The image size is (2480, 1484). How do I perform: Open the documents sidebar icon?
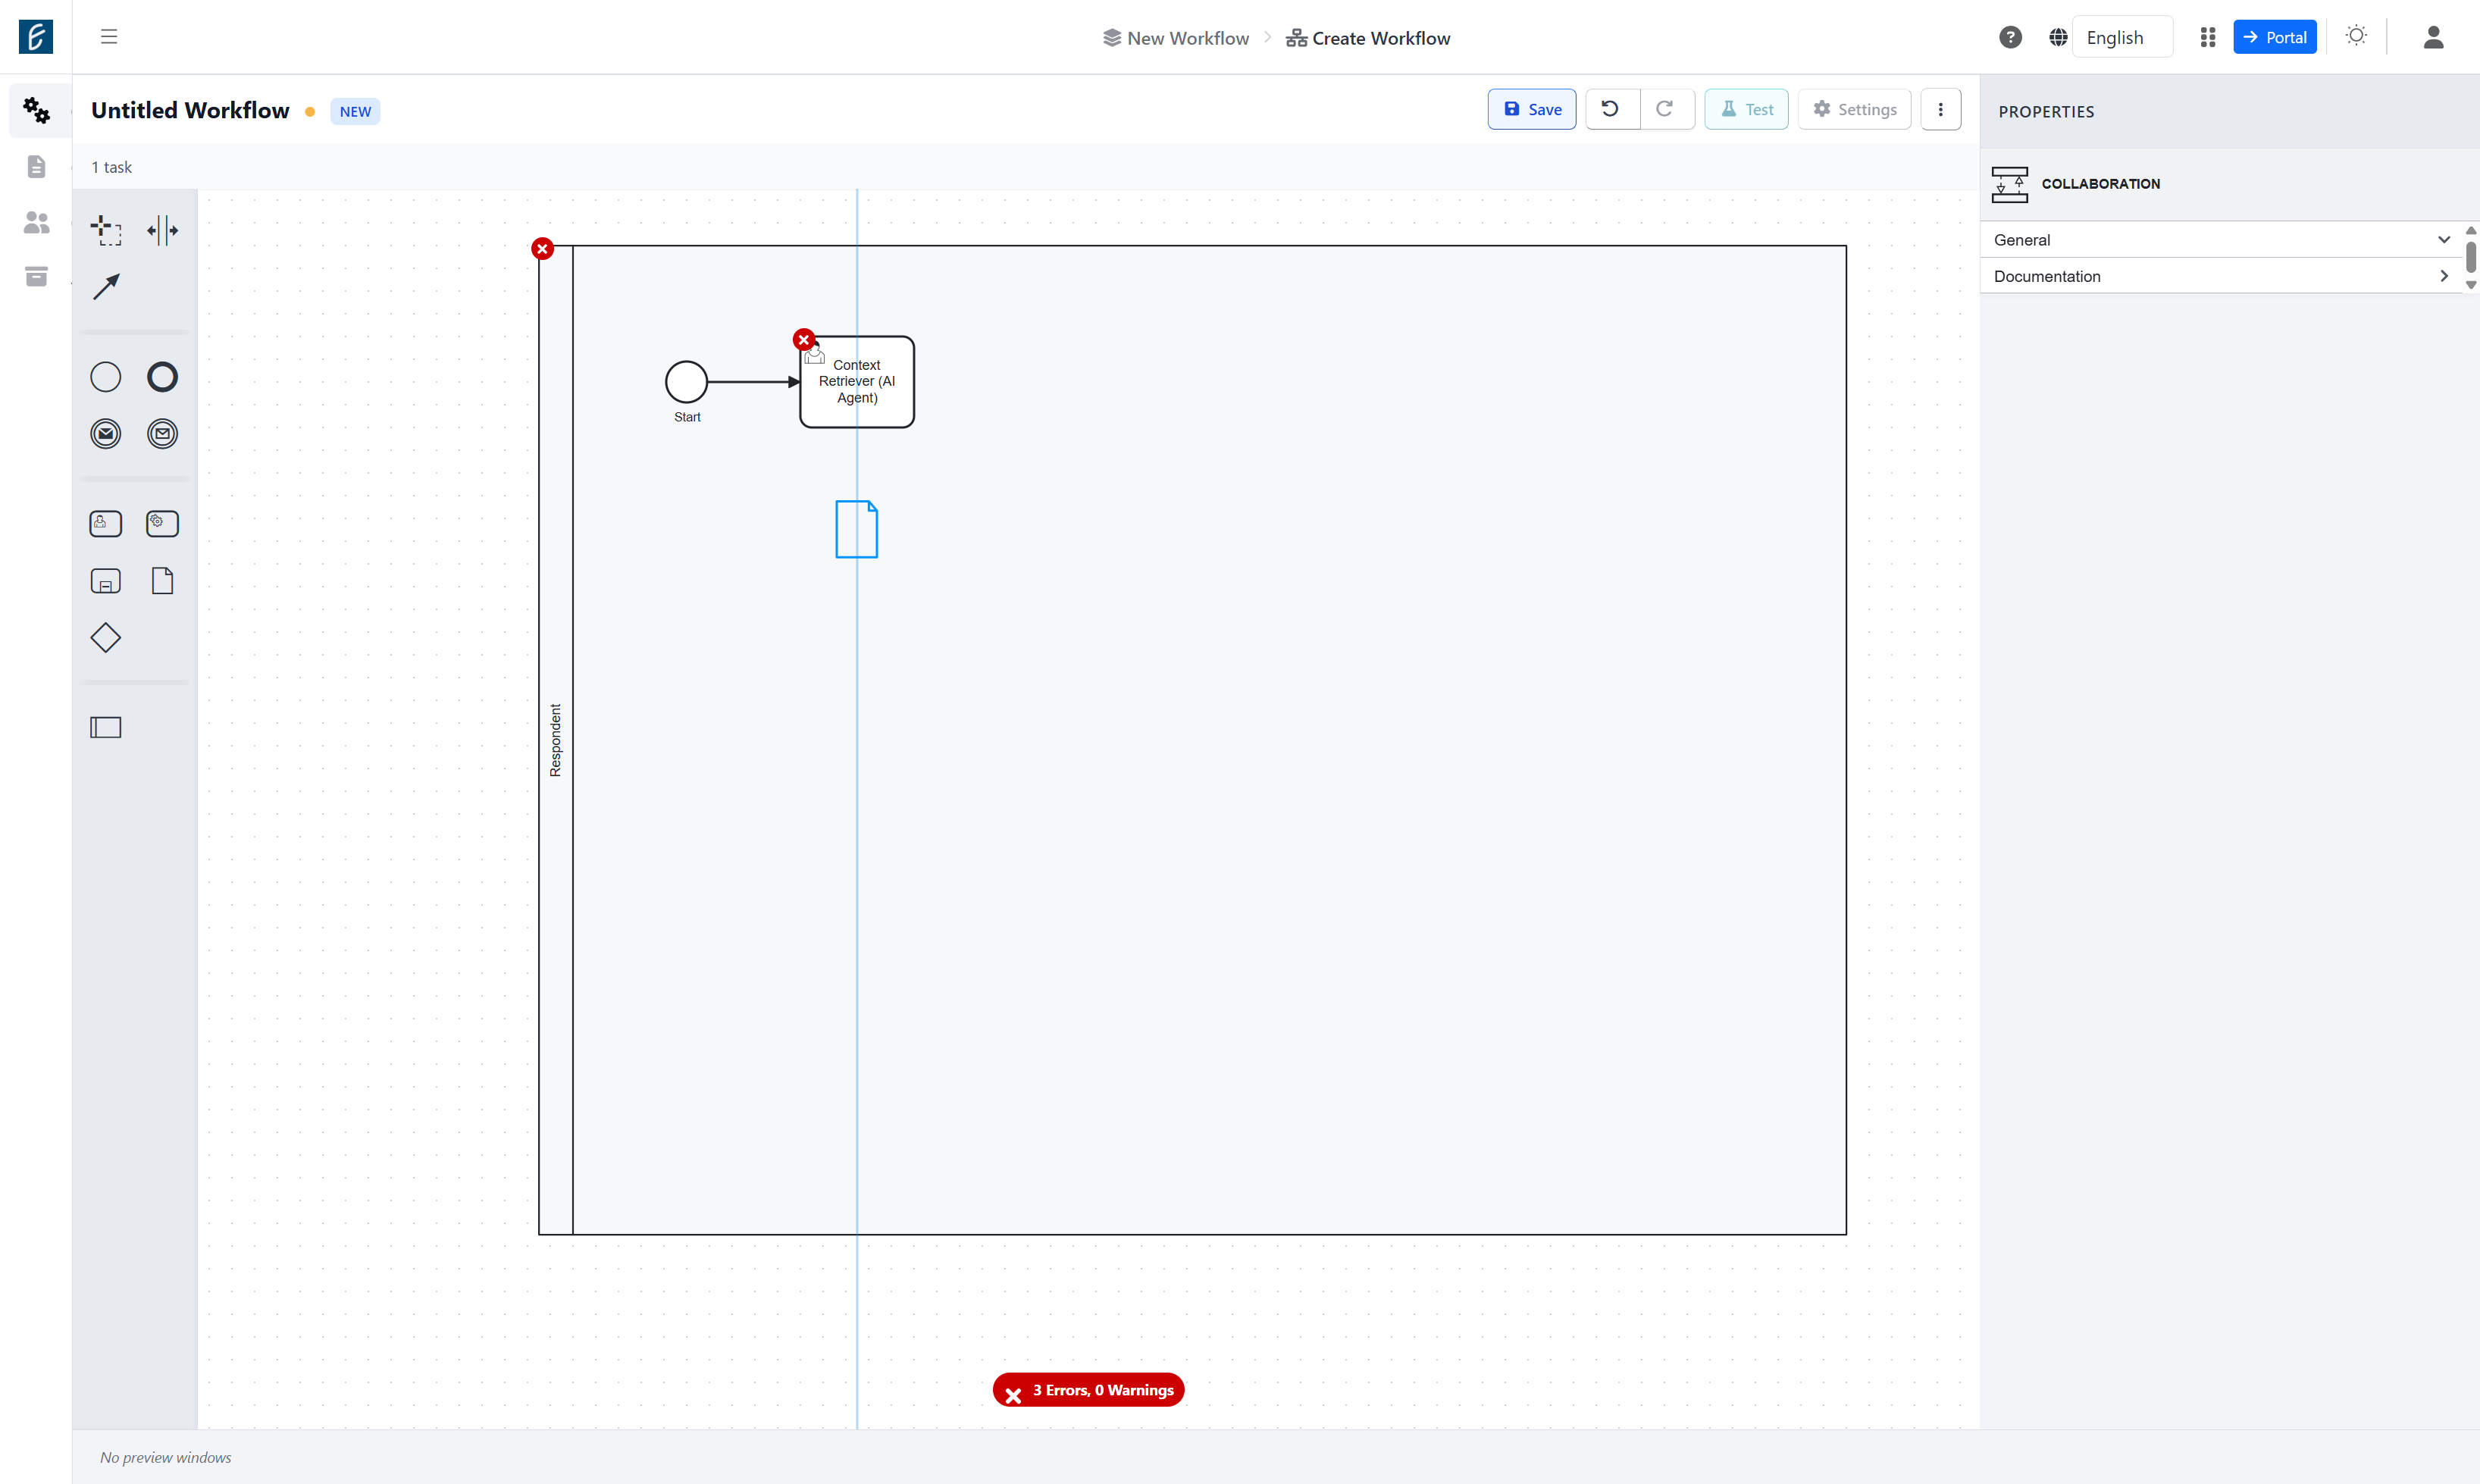point(37,166)
